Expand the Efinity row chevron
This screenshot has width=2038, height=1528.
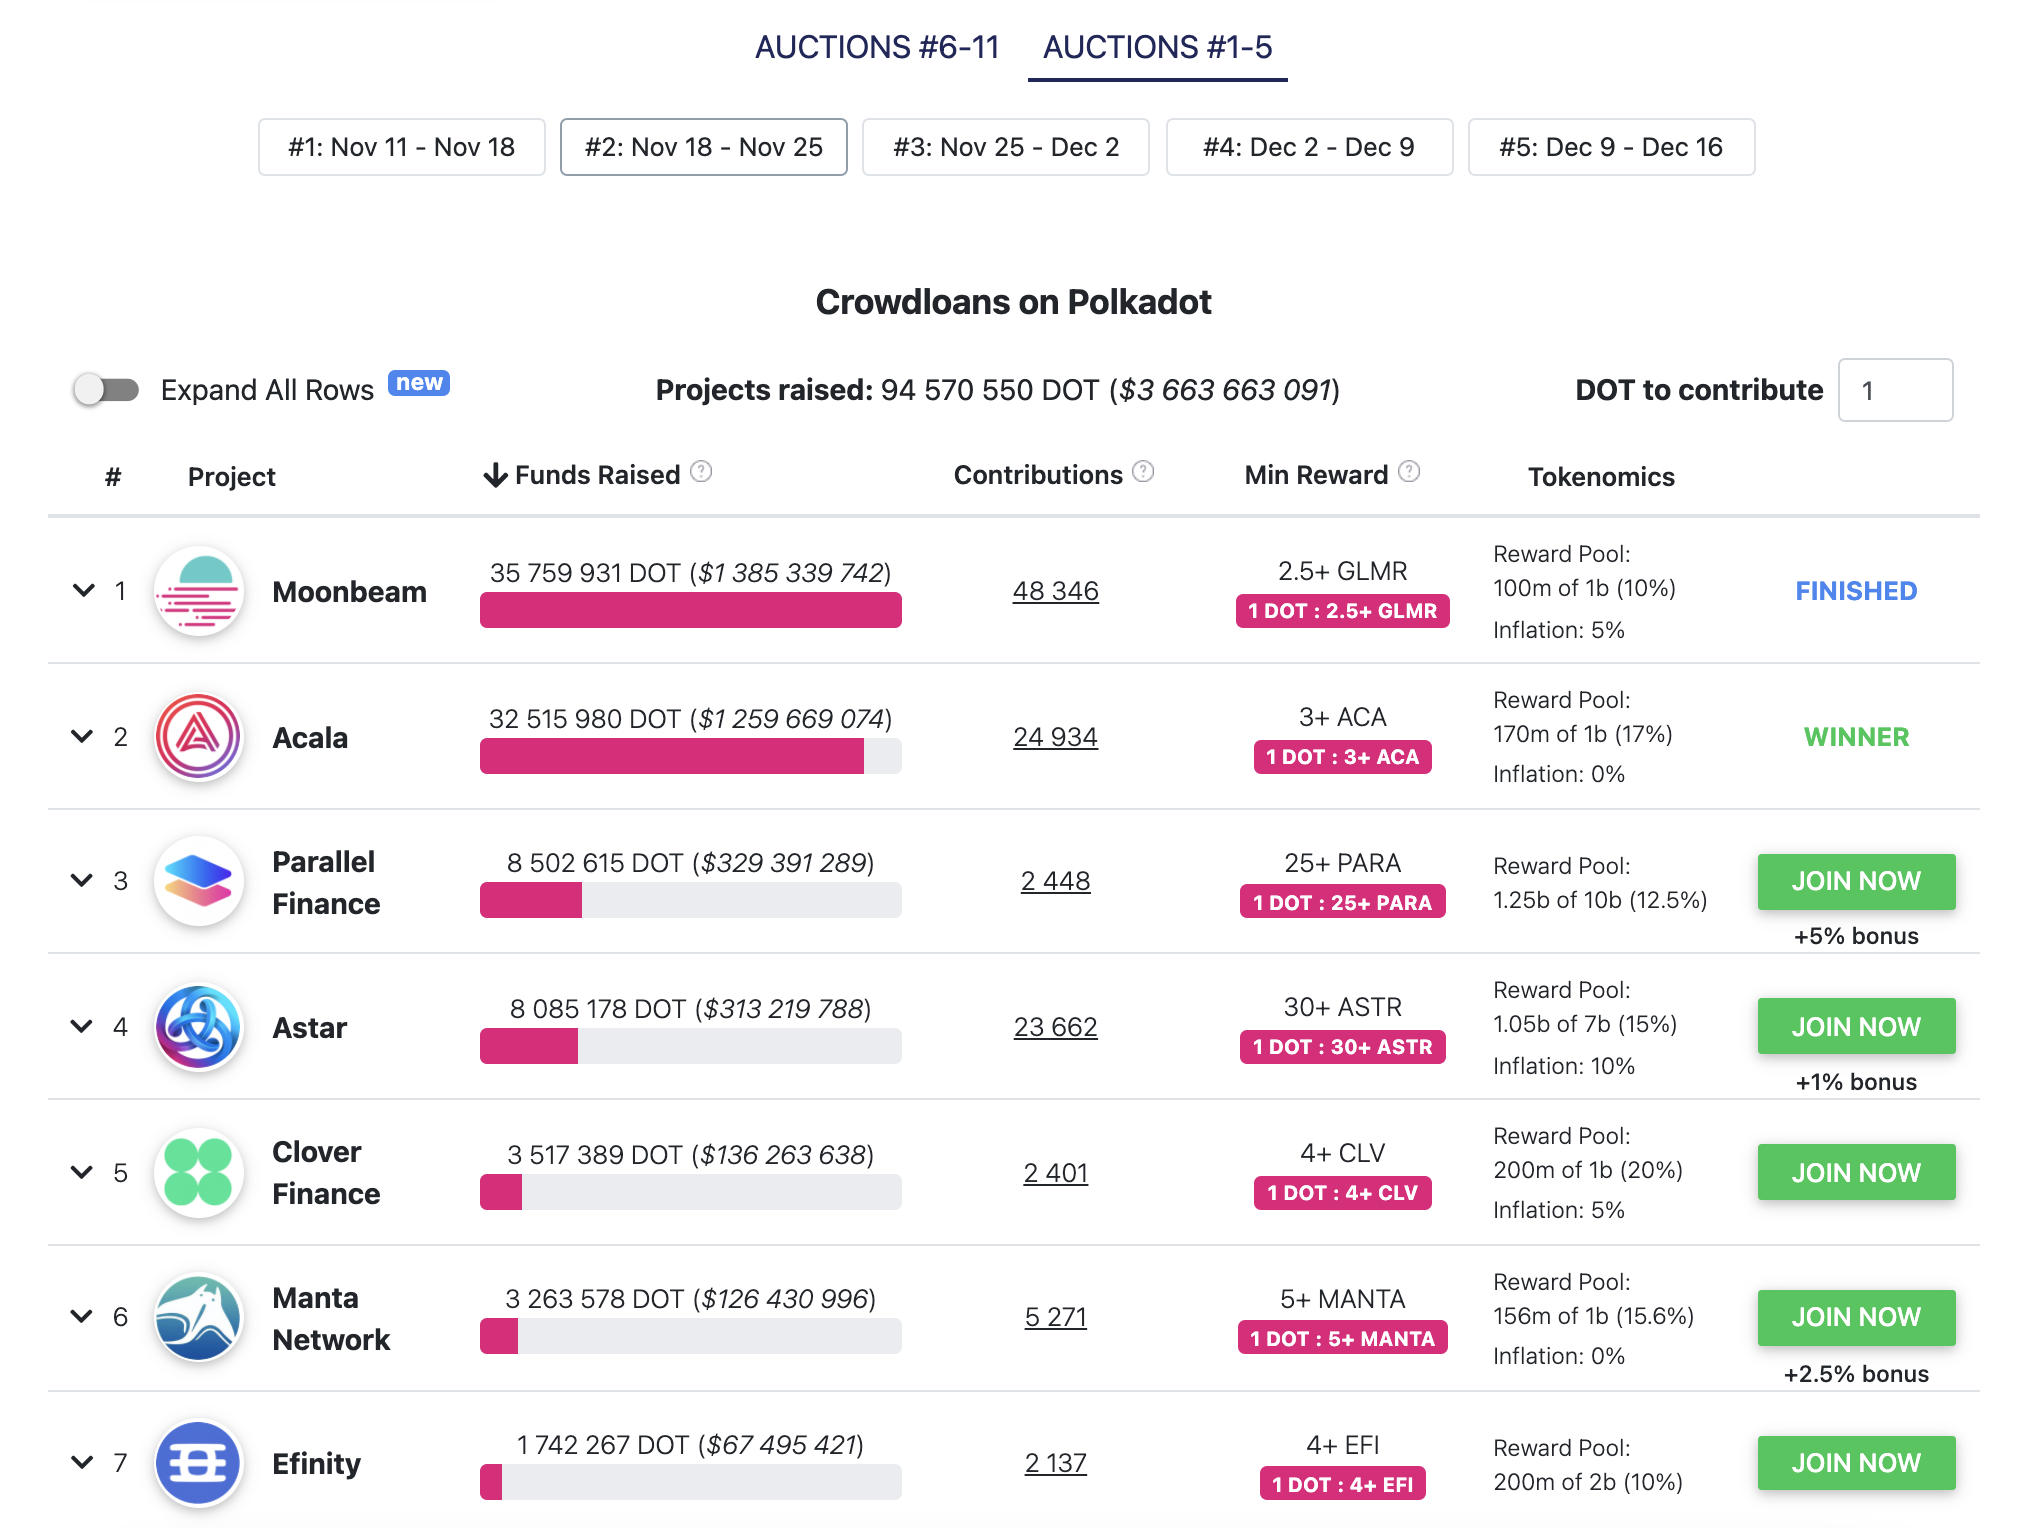83,1463
